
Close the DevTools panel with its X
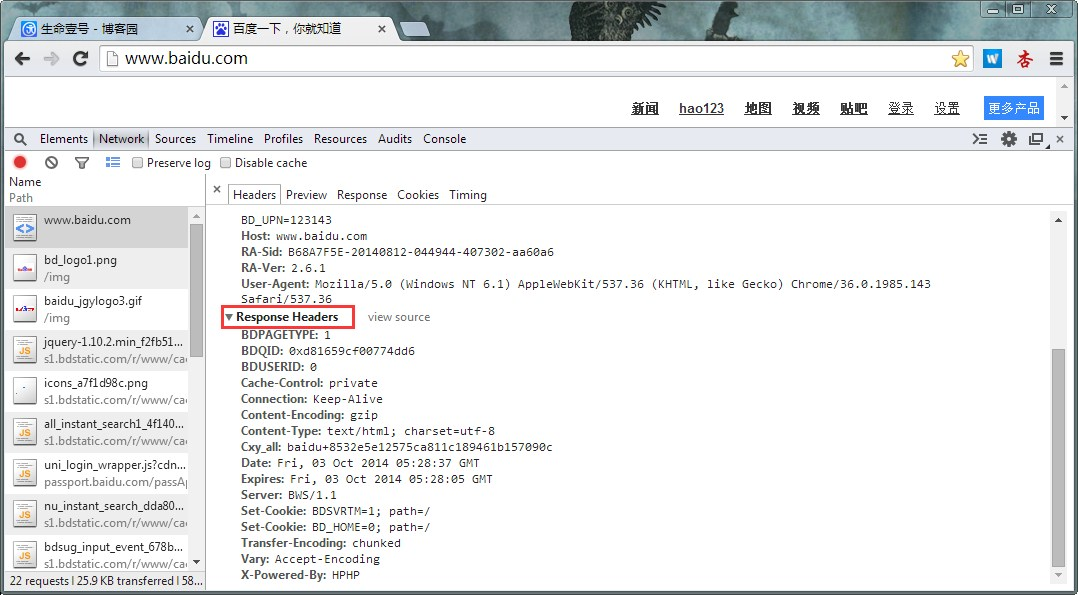[1060, 139]
